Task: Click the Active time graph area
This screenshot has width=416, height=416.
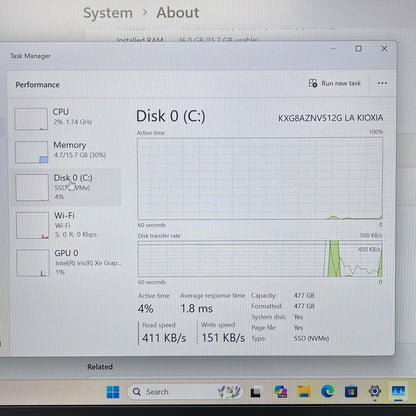Action: pyautogui.click(x=260, y=179)
